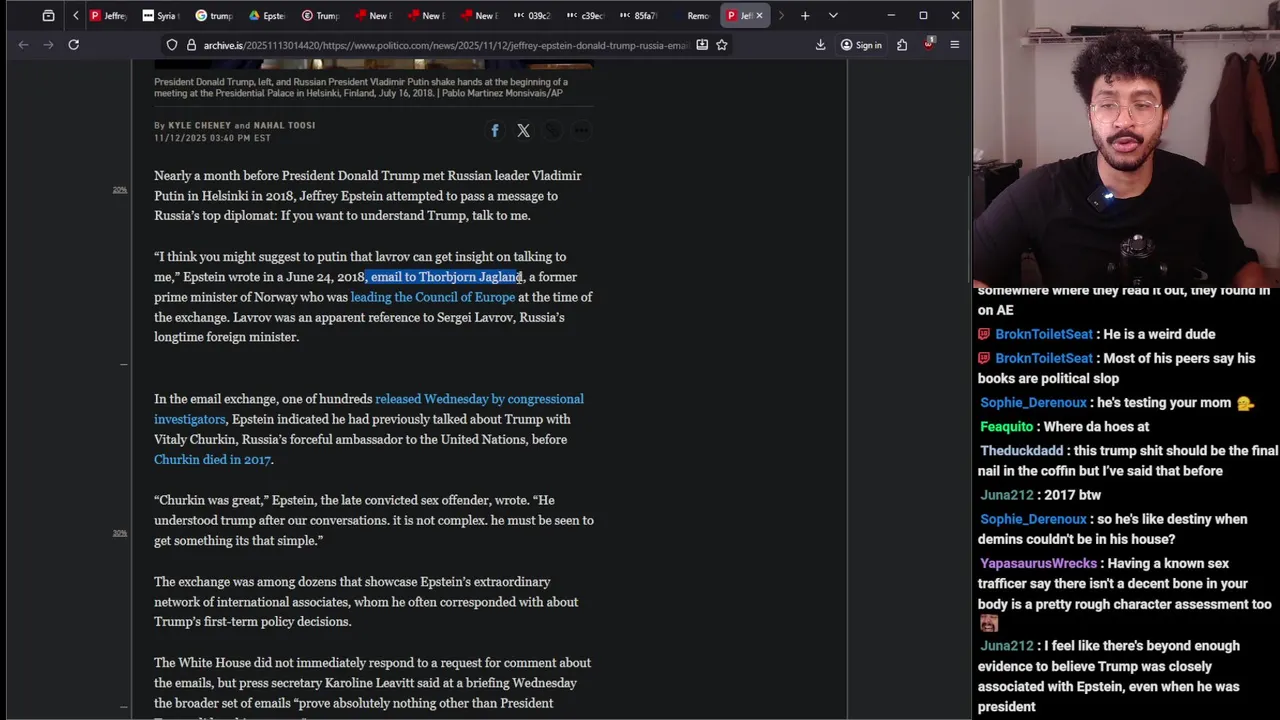This screenshot has height=720, width=1280.
Task: Go back to previous page
Action: (24, 44)
